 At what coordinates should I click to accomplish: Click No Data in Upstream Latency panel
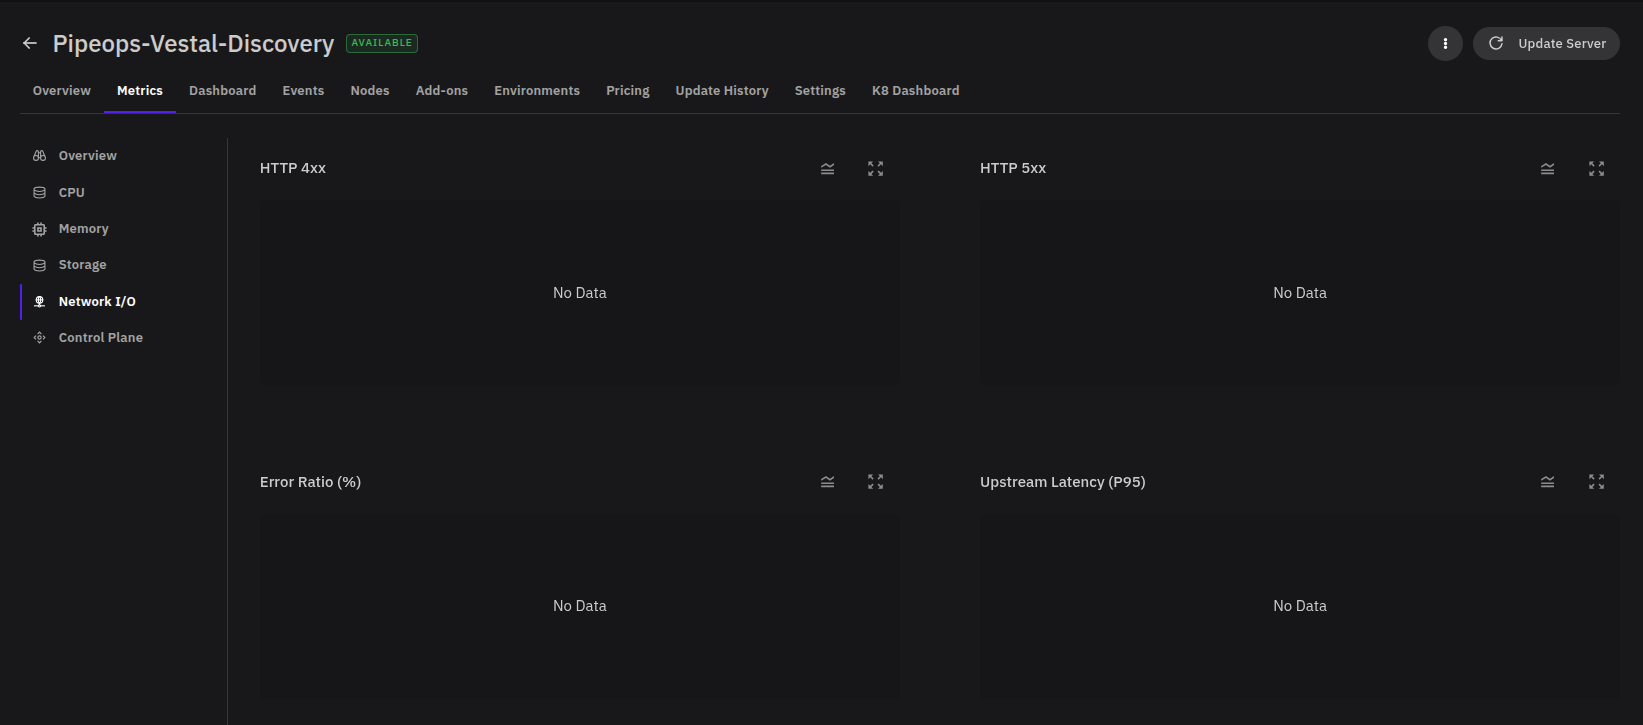pos(1300,606)
